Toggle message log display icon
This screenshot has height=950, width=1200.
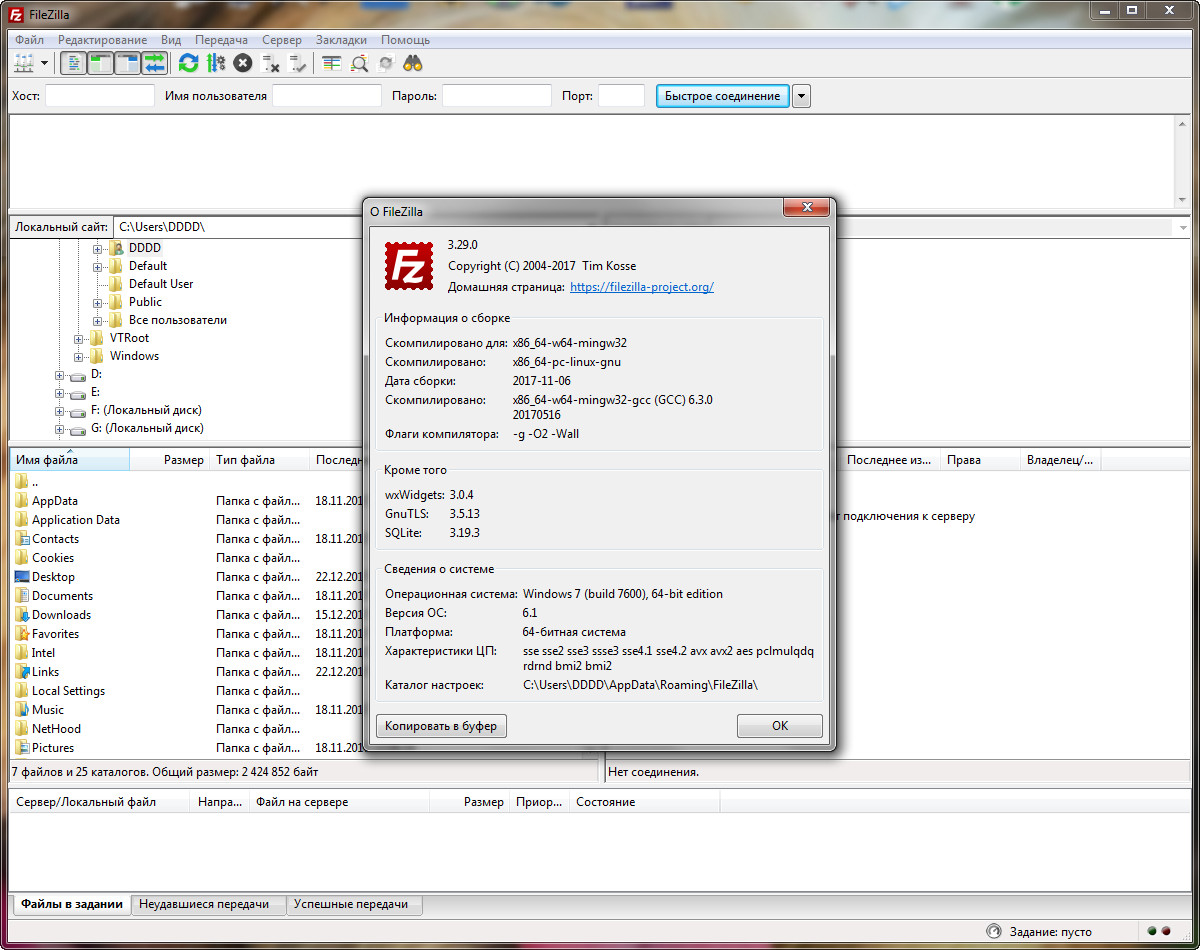74,64
